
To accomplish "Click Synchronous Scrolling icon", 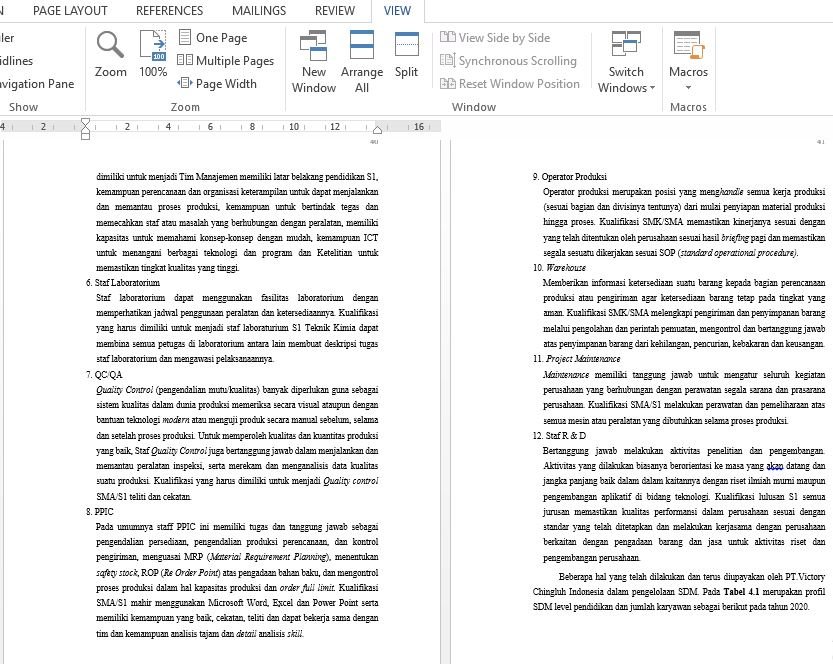I will pos(448,60).
